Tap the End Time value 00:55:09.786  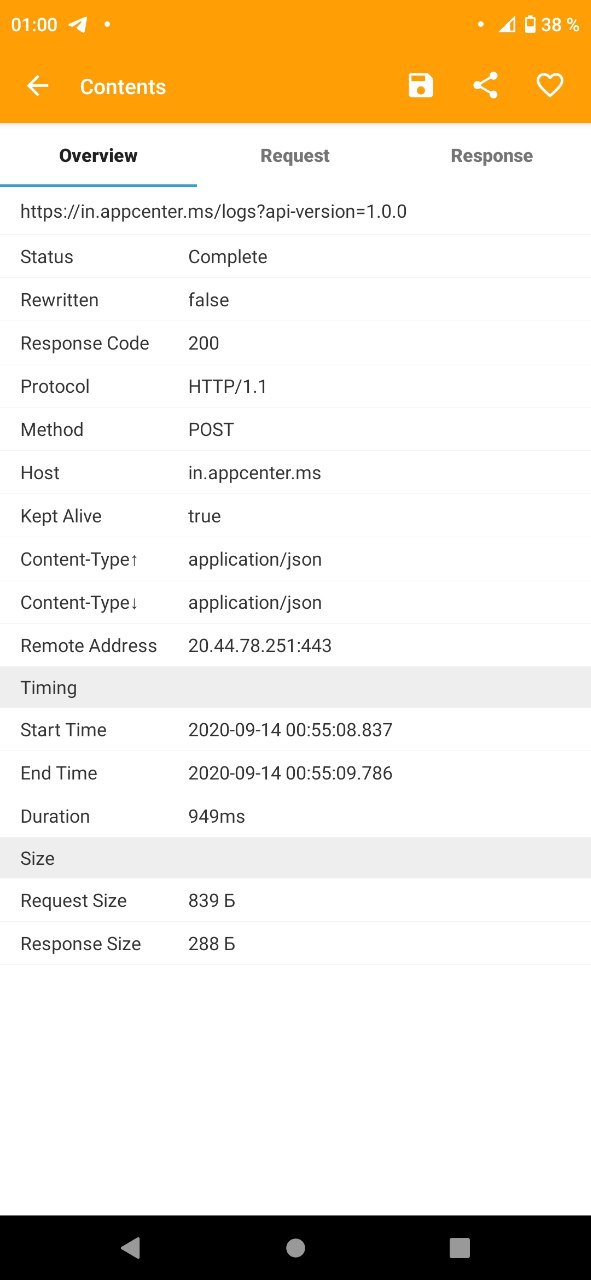[290, 773]
